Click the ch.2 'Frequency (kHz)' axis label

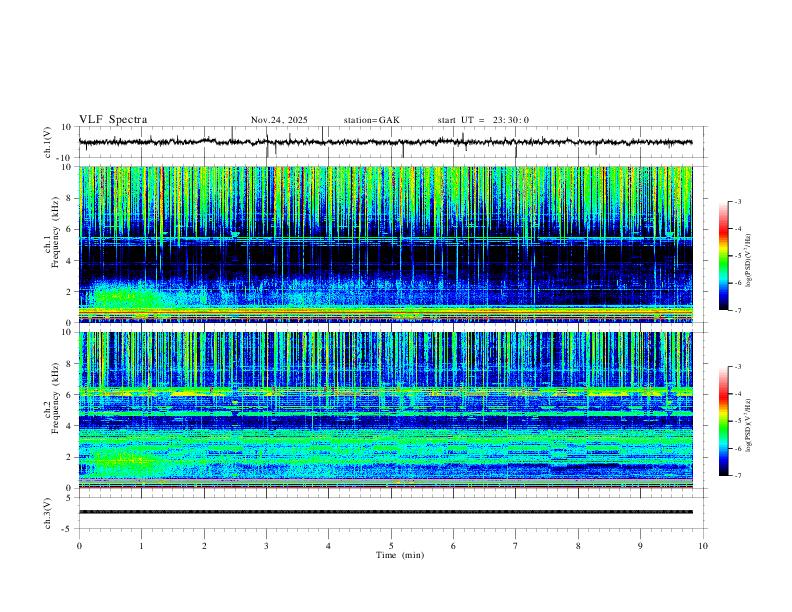pos(55,397)
